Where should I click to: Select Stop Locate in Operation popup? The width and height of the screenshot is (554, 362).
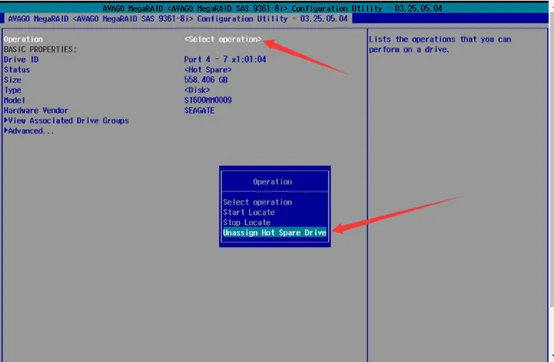point(247,222)
